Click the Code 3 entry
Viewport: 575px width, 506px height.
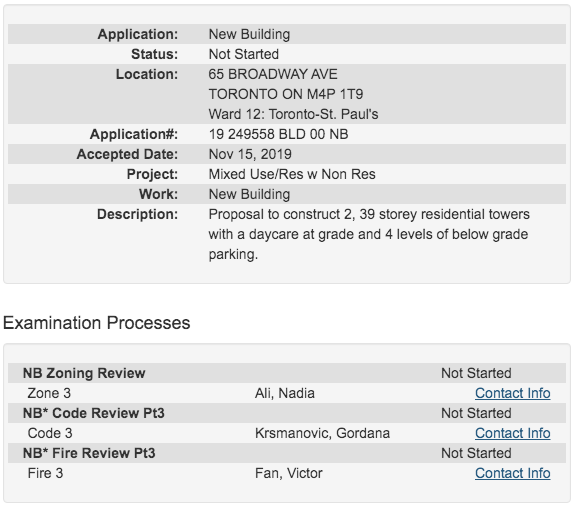(50, 433)
